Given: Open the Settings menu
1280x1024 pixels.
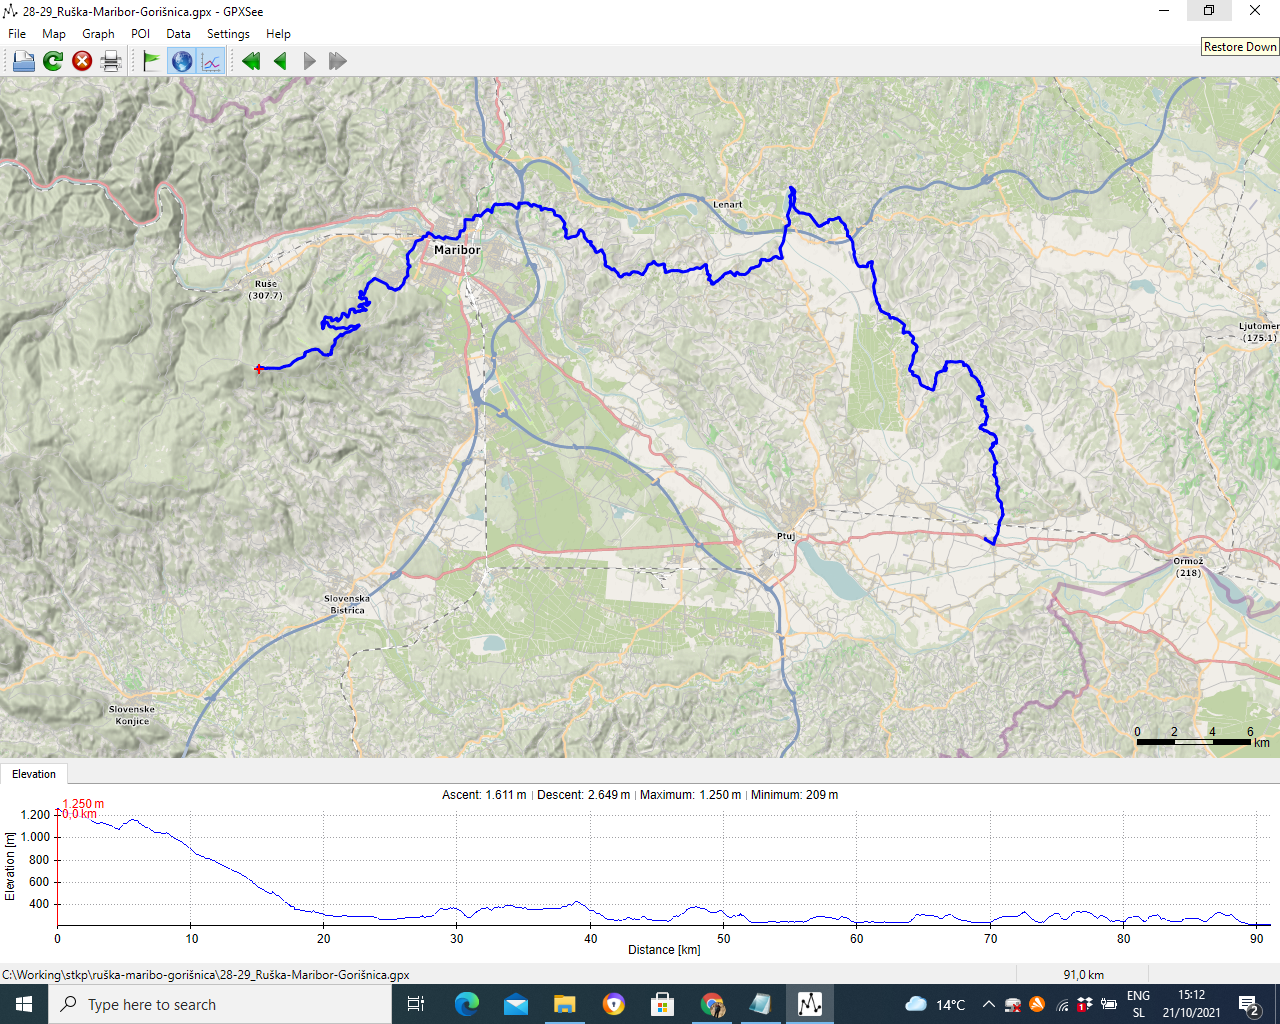Looking at the screenshot, I should pyautogui.click(x=228, y=34).
